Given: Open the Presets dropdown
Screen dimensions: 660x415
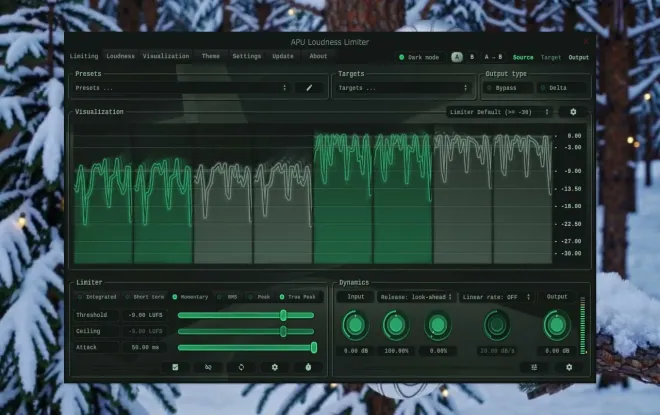Looking at the screenshot, I should (x=181, y=88).
